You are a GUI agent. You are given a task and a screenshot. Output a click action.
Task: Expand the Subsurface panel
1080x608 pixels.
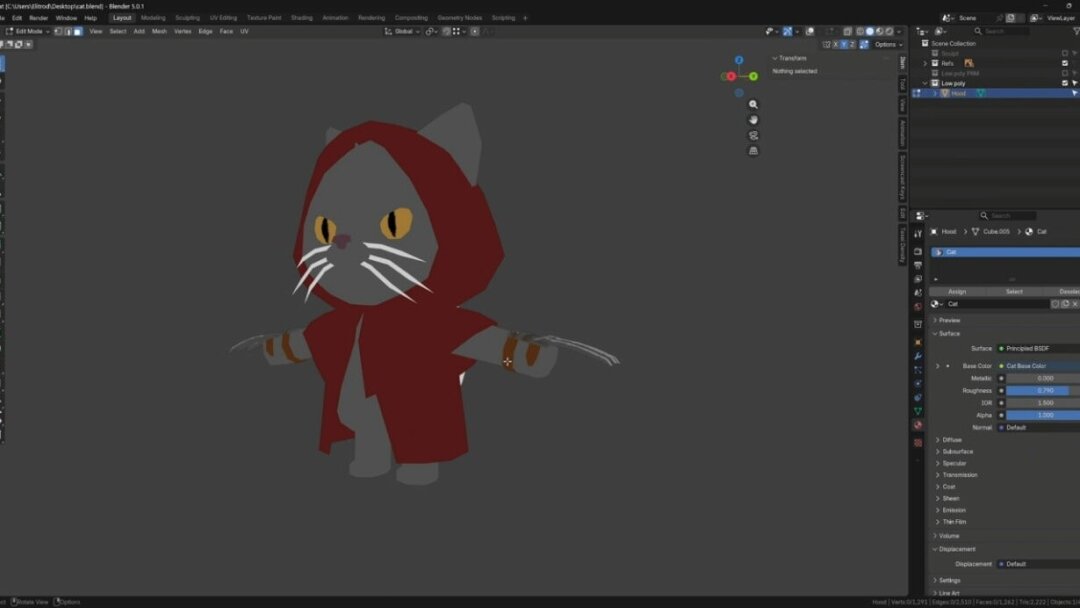(x=957, y=451)
